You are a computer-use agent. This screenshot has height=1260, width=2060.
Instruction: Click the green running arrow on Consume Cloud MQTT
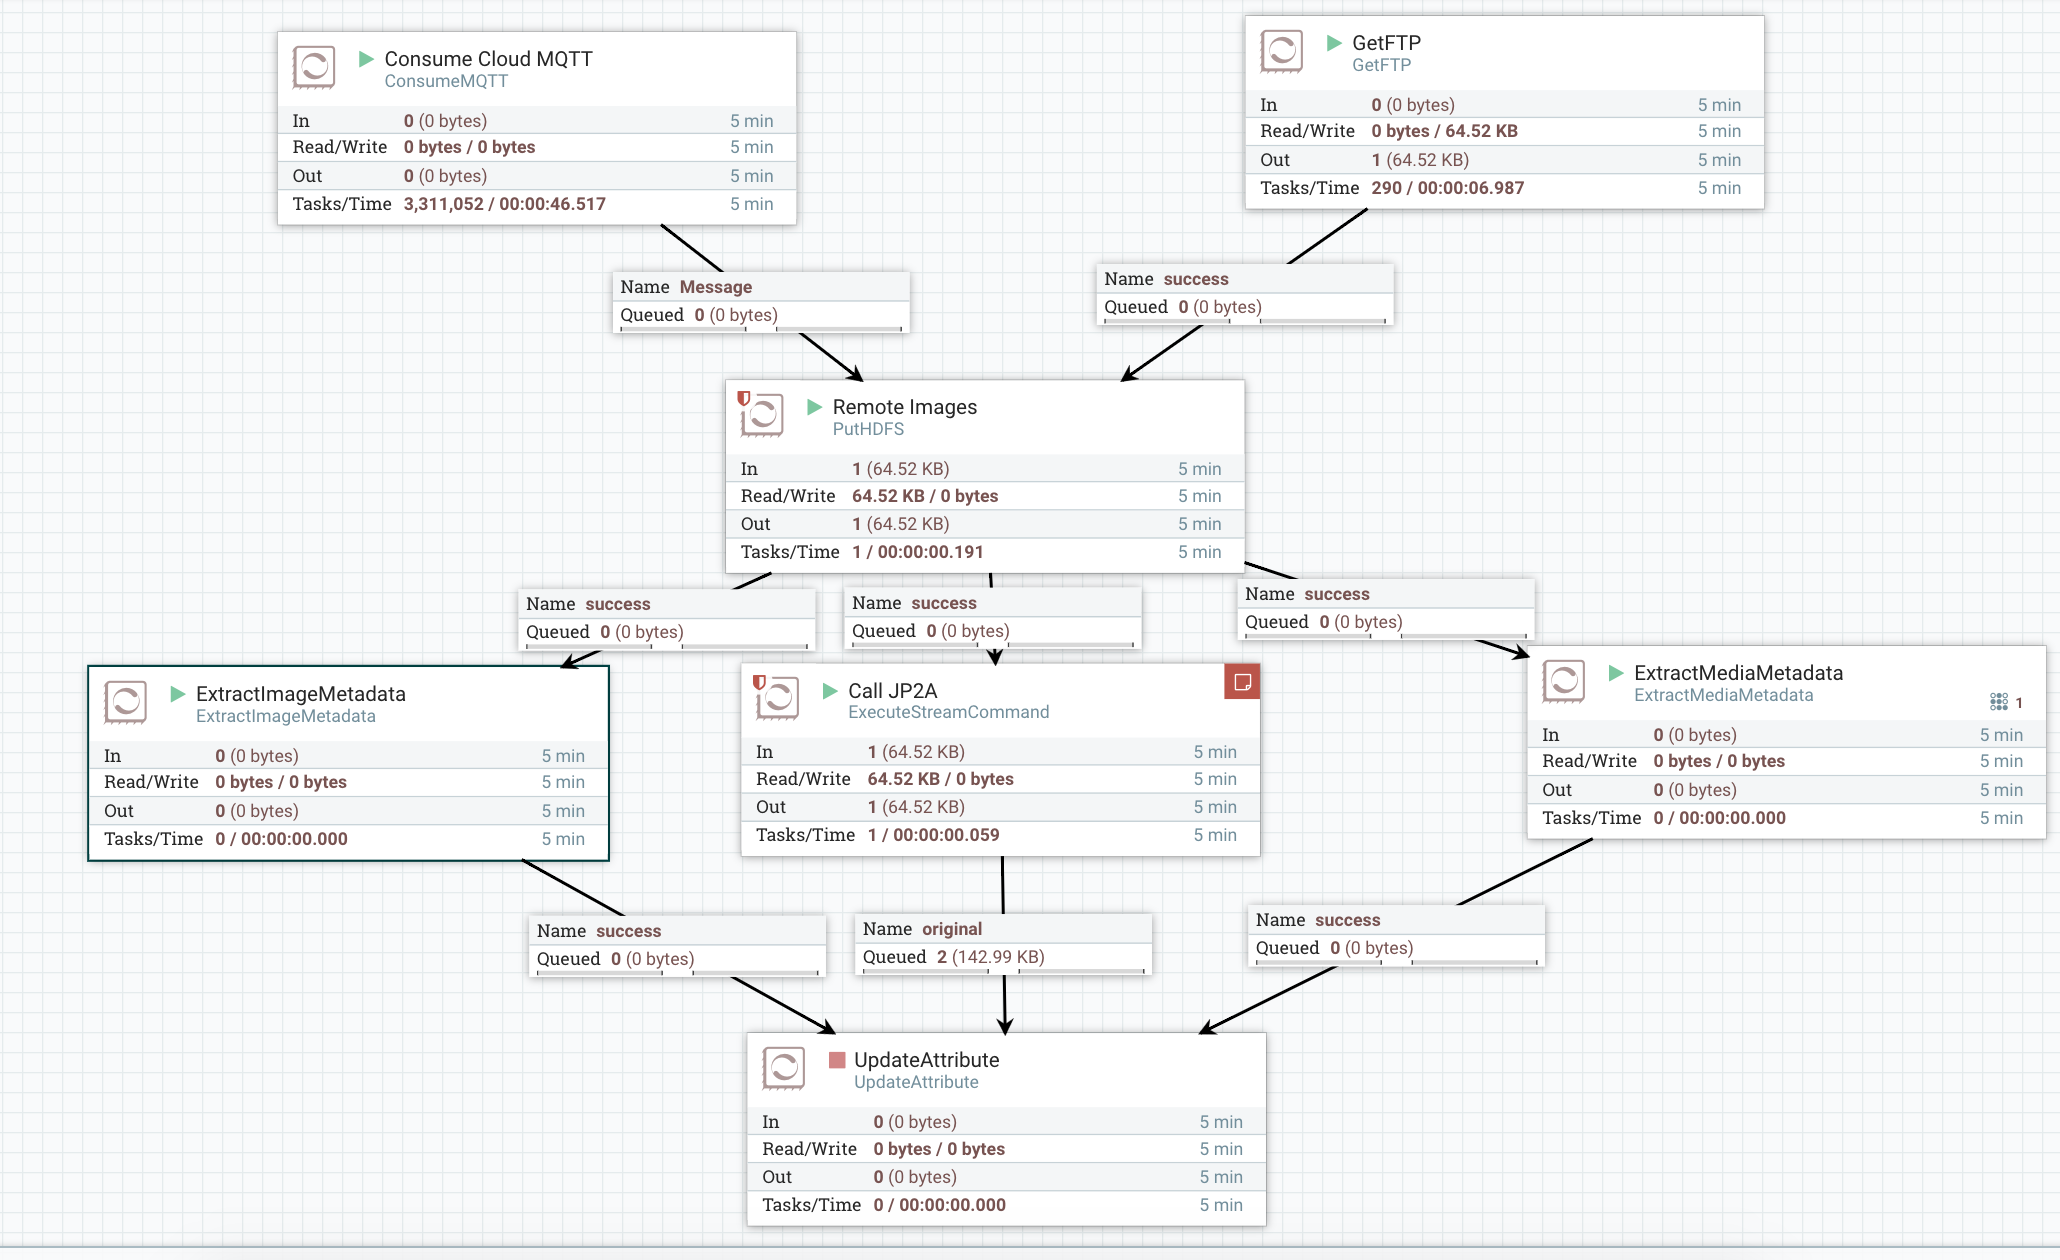click(x=366, y=59)
